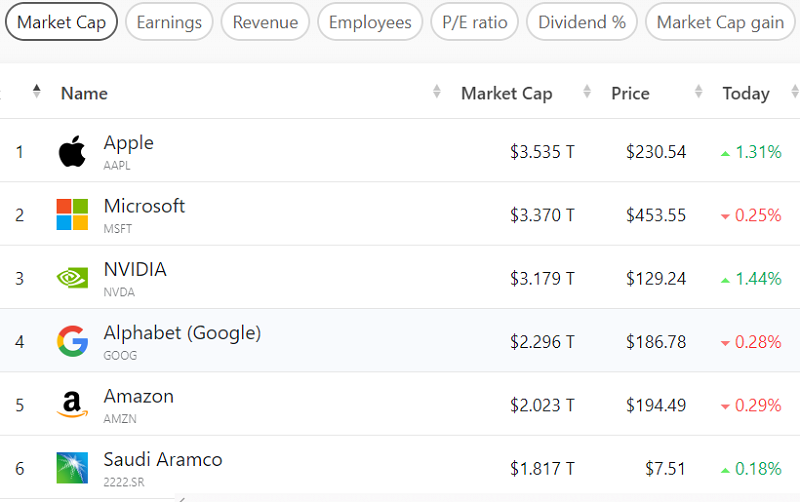Click the Amazon logo icon

(x=72, y=405)
